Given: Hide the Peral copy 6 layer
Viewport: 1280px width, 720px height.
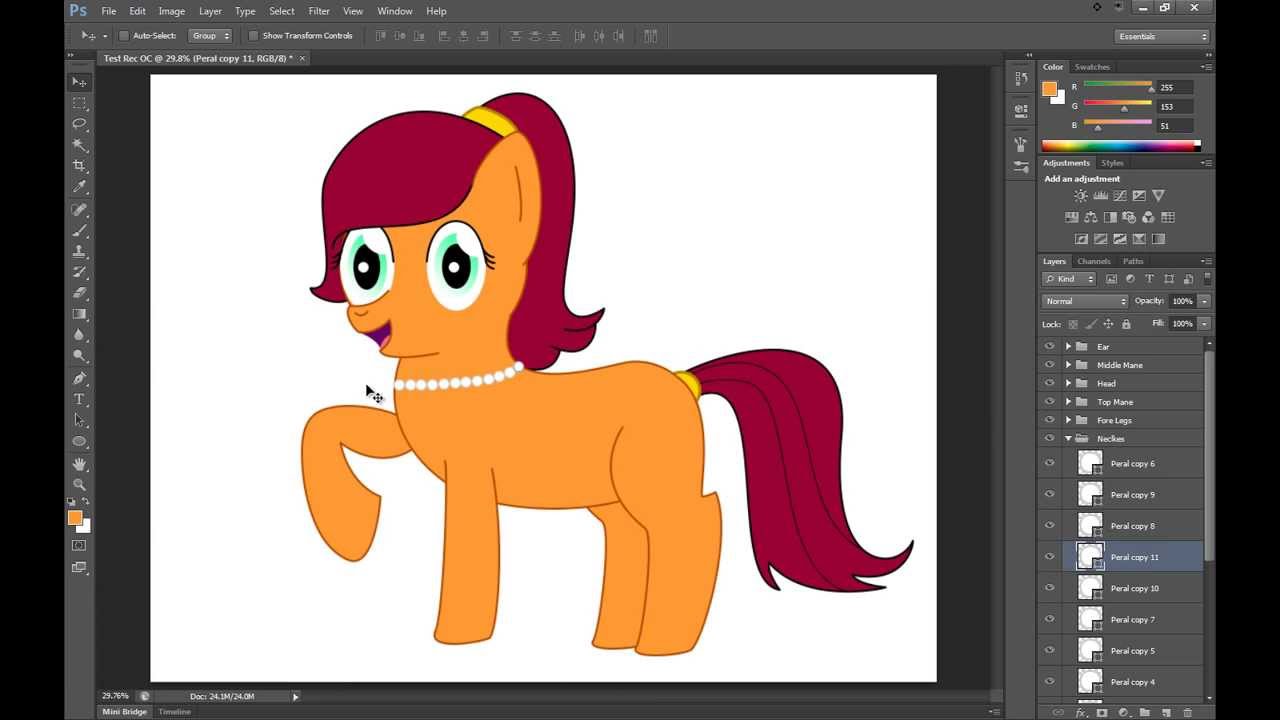Looking at the screenshot, I should (x=1049, y=463).
